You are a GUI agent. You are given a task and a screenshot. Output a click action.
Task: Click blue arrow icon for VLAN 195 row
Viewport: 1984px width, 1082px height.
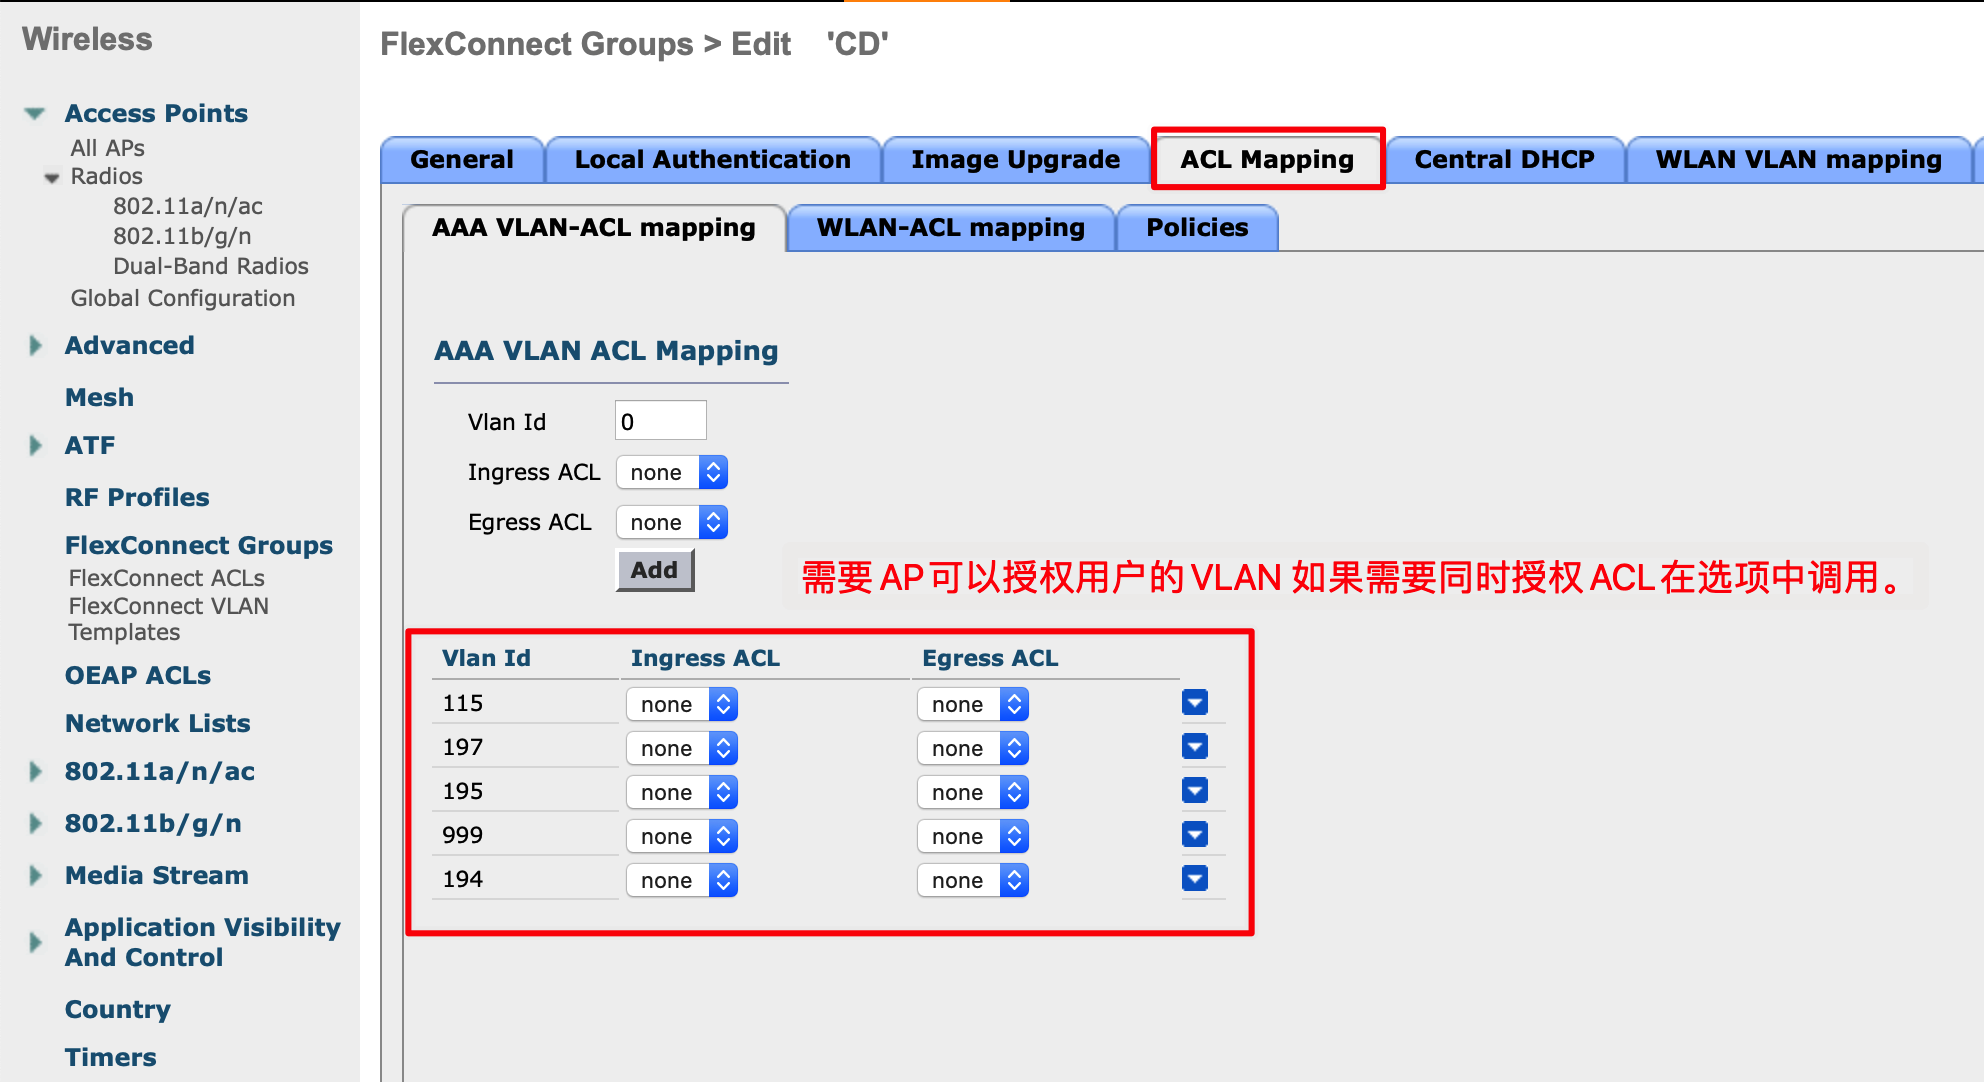[1194, 791]
